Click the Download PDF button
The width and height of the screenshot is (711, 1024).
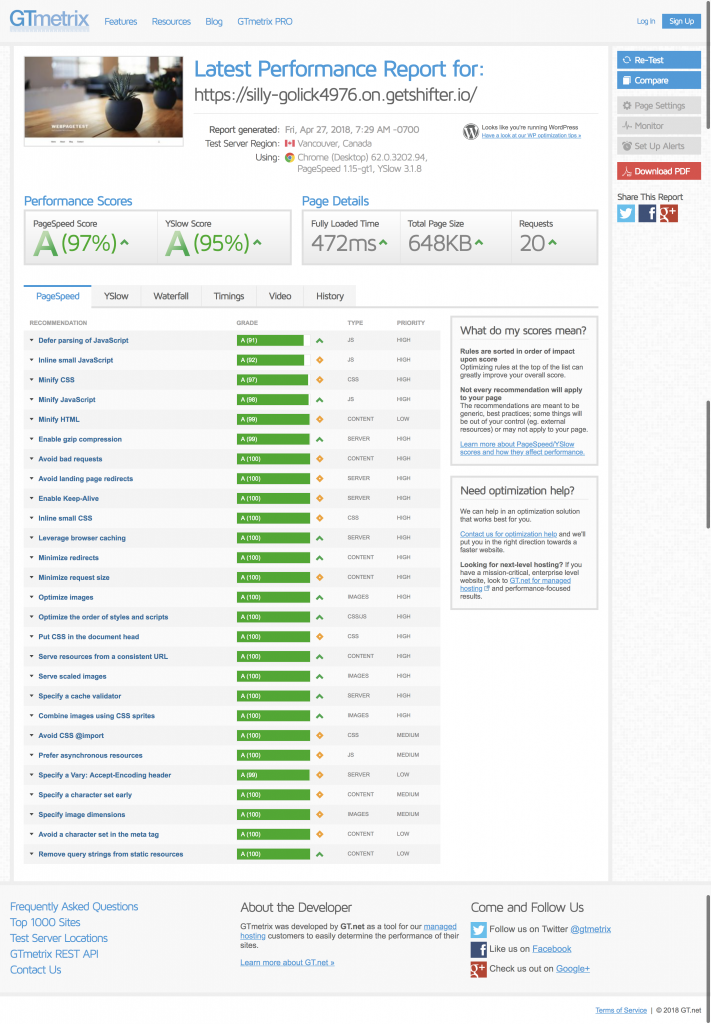659,171
